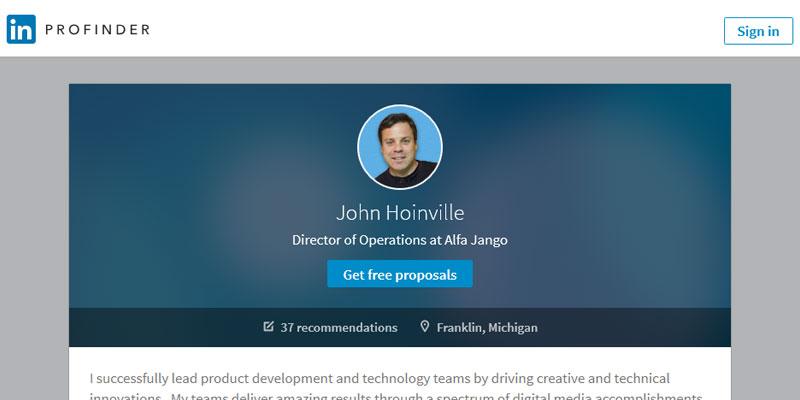Click the PROFINDER wordmark in header
Screen dimensions: 800x400
(97, 30)
